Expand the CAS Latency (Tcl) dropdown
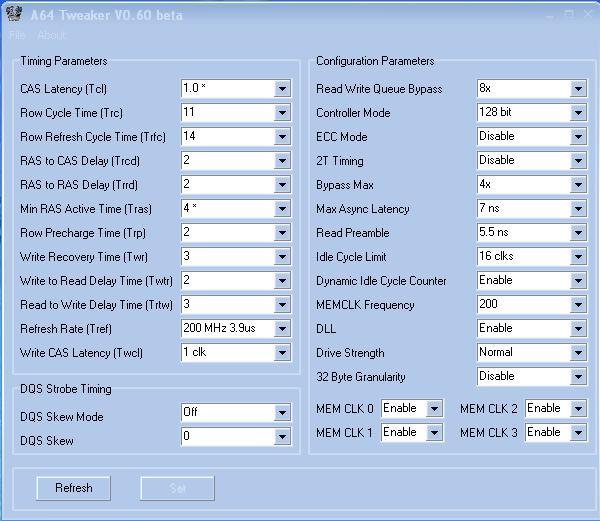 pos(282,89)
